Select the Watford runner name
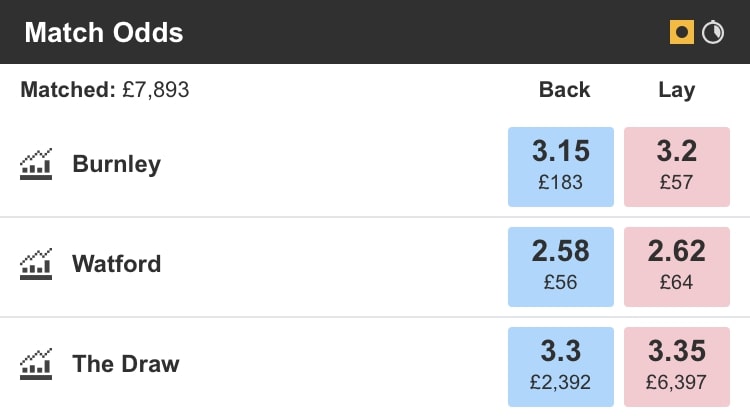Screen dimensions: 750x416 [x=116, y=264]
